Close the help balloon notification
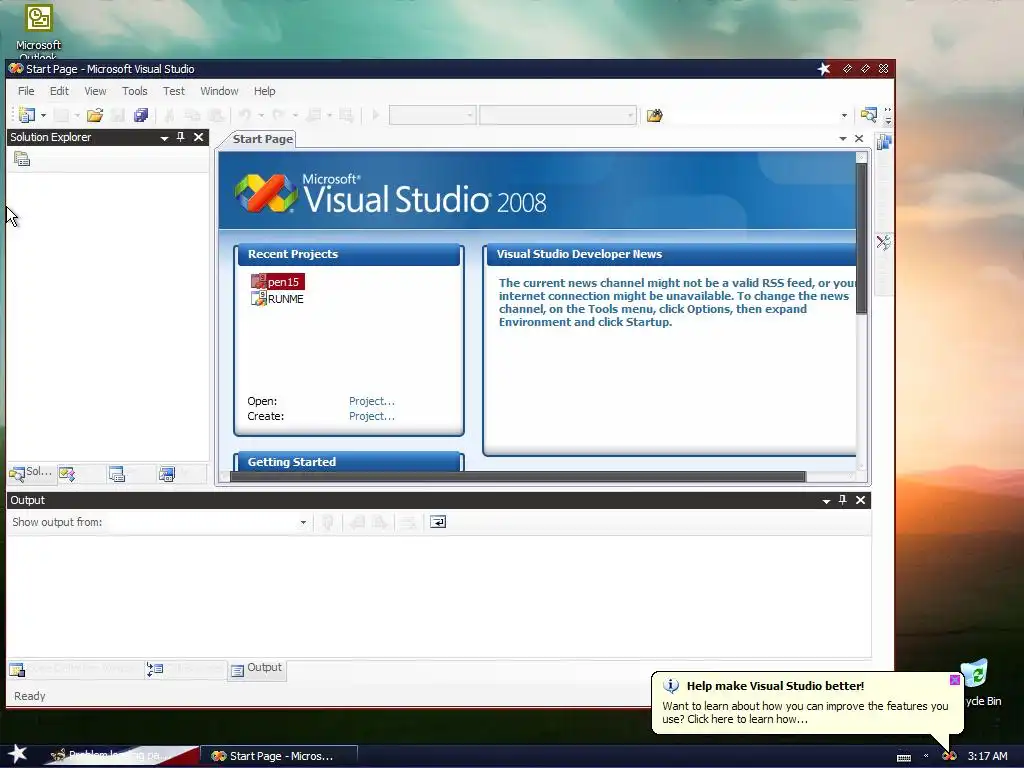 tap(954, 680)
